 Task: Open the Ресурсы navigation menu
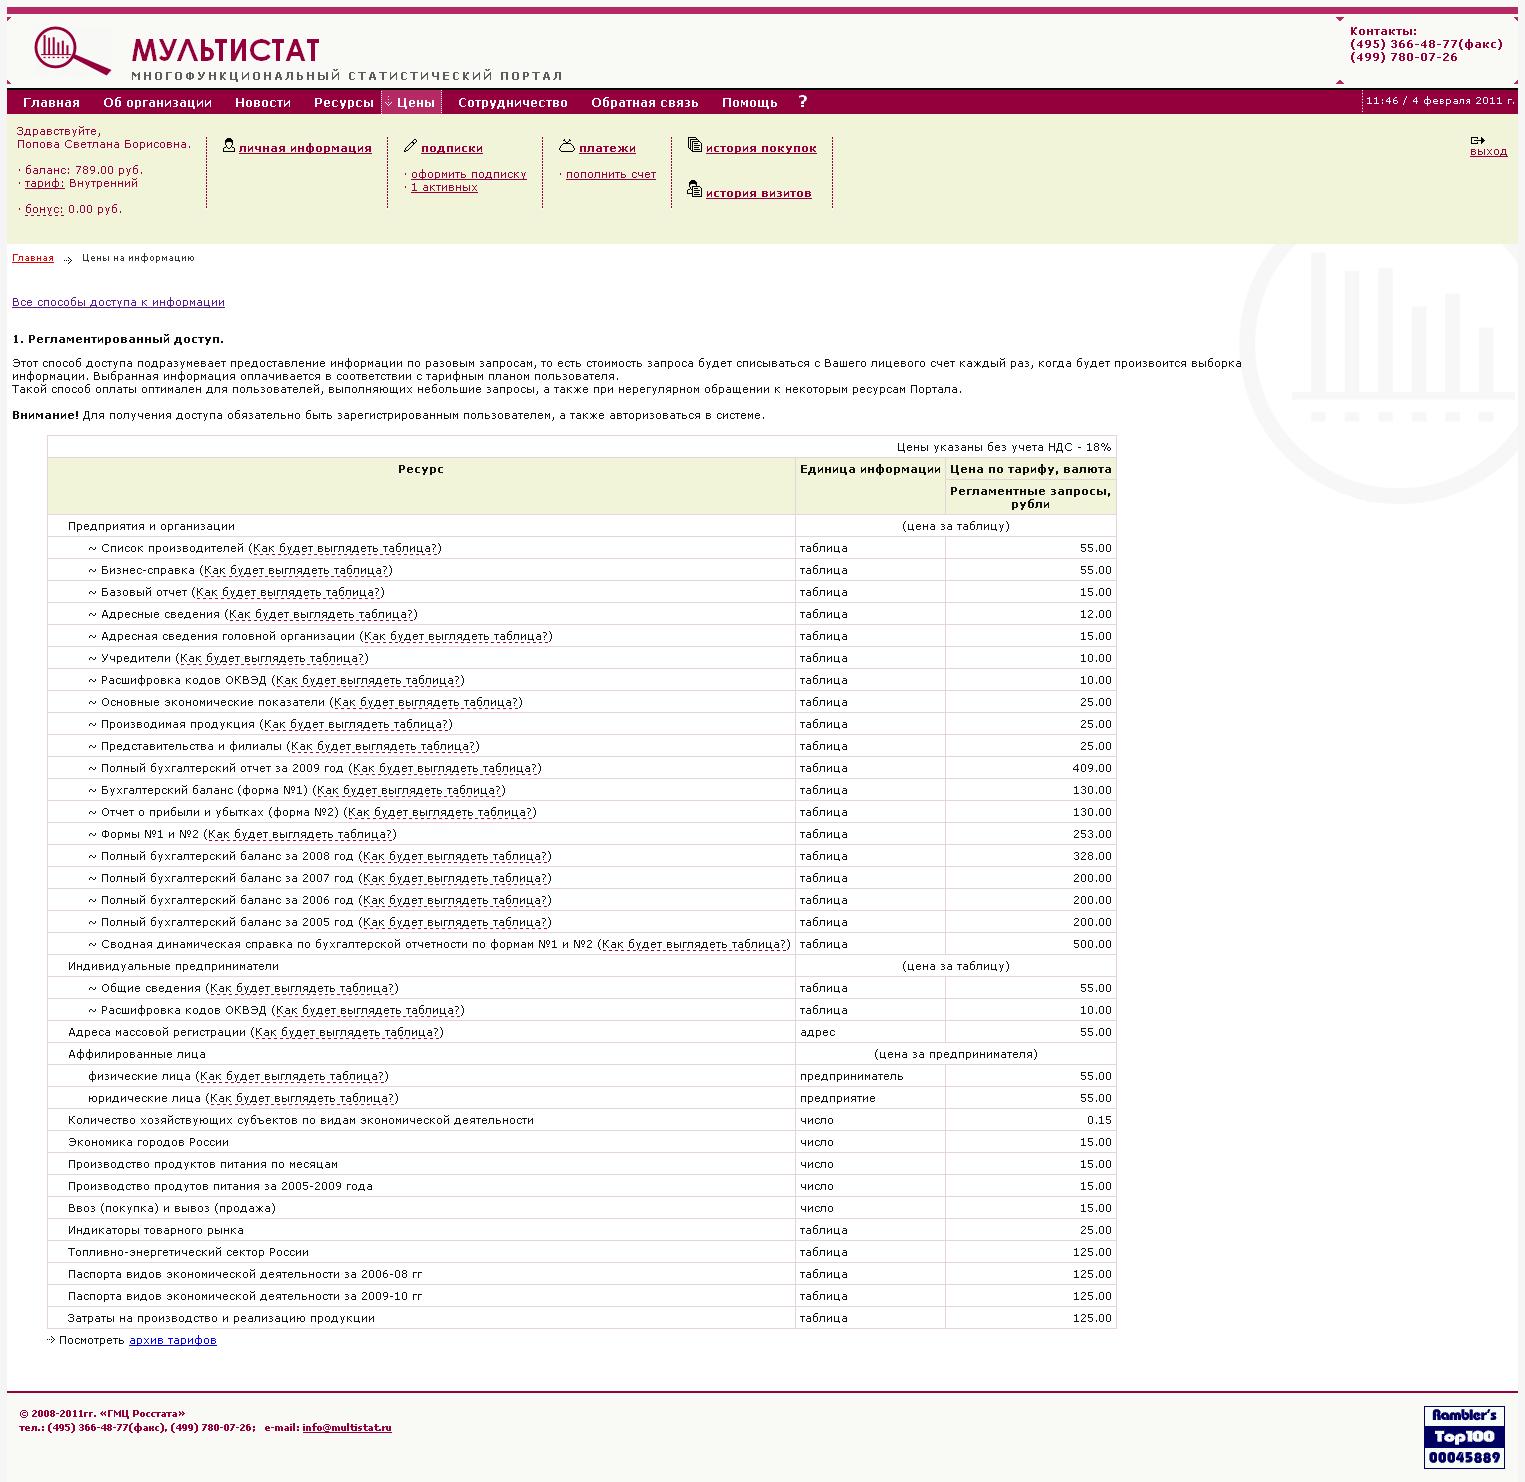point(343,103)
